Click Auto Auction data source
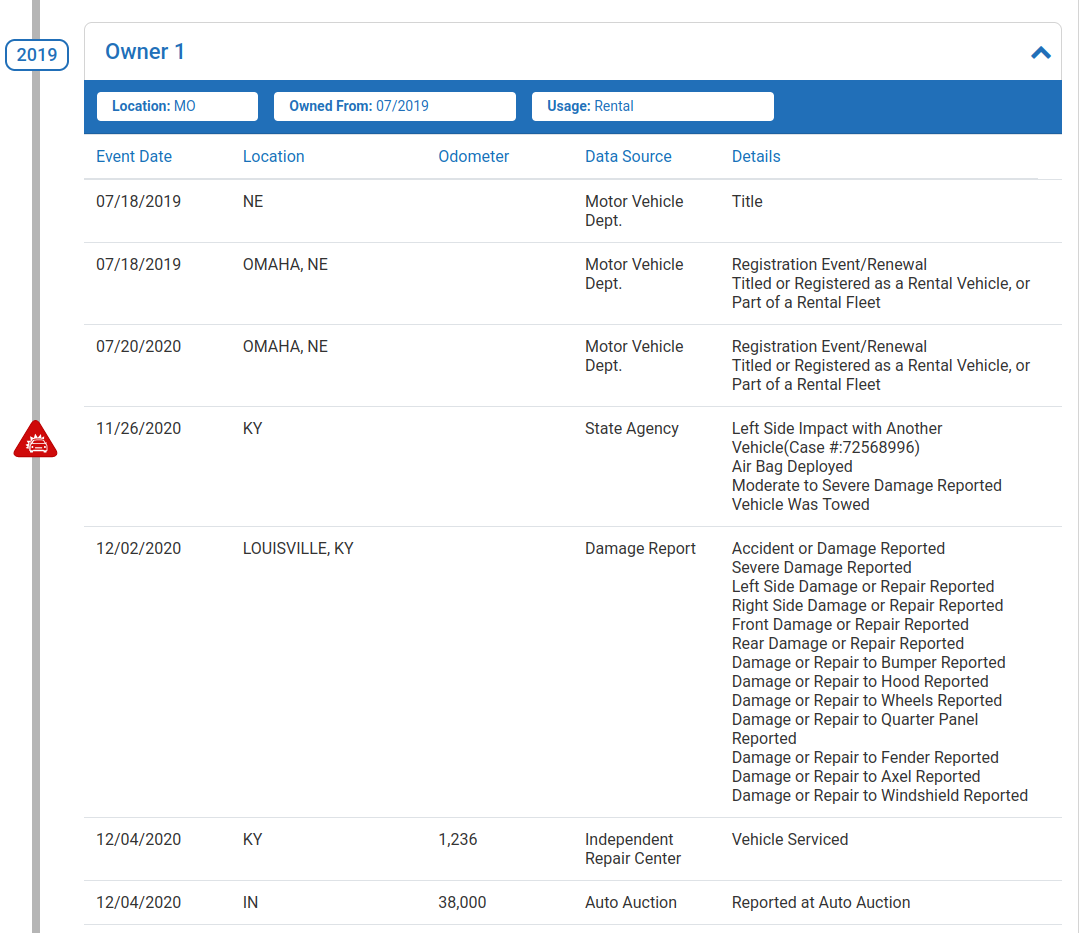This screenshot has width=1082, height=933. tap(630, 903)
